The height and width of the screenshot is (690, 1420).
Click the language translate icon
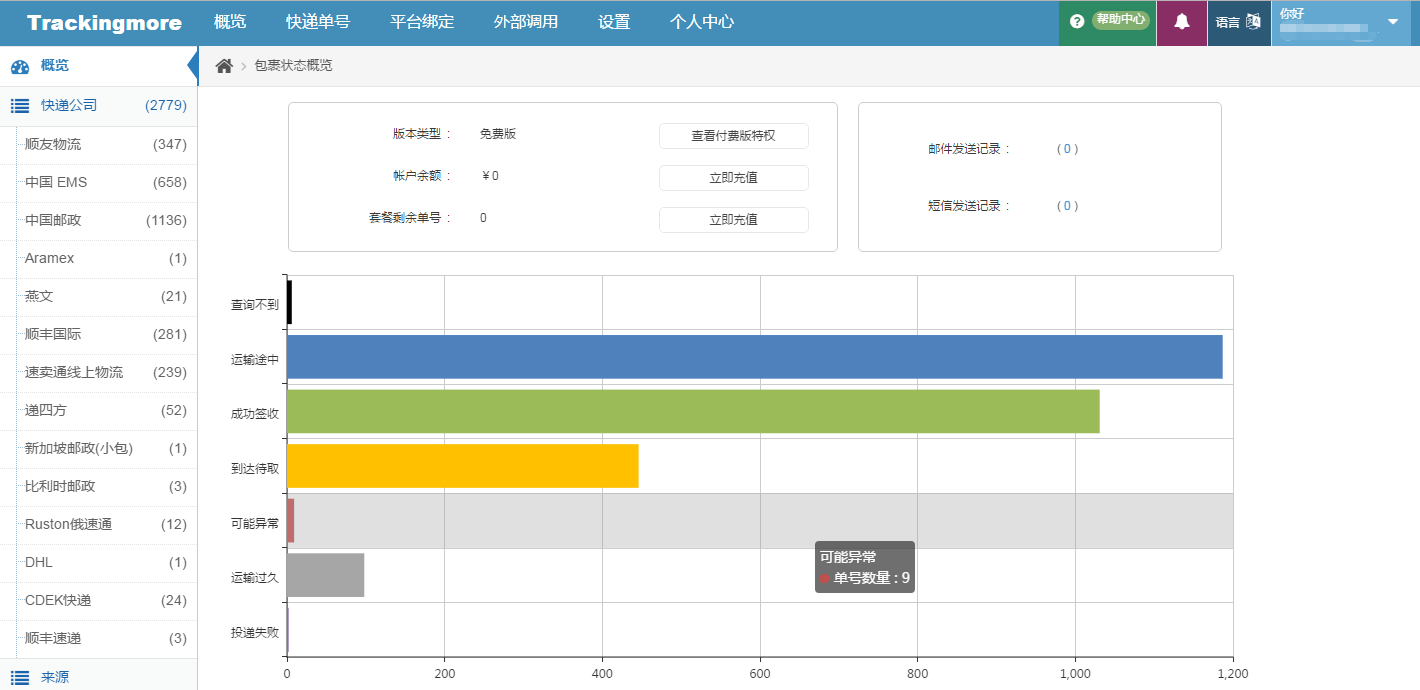click(x=1253, y=21)
